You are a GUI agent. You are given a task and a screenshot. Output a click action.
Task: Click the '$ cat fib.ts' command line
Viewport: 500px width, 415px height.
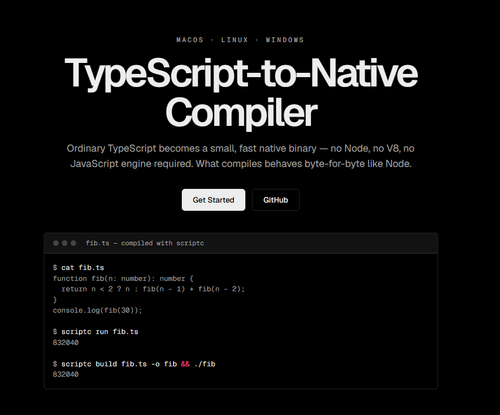click(78, 267)
